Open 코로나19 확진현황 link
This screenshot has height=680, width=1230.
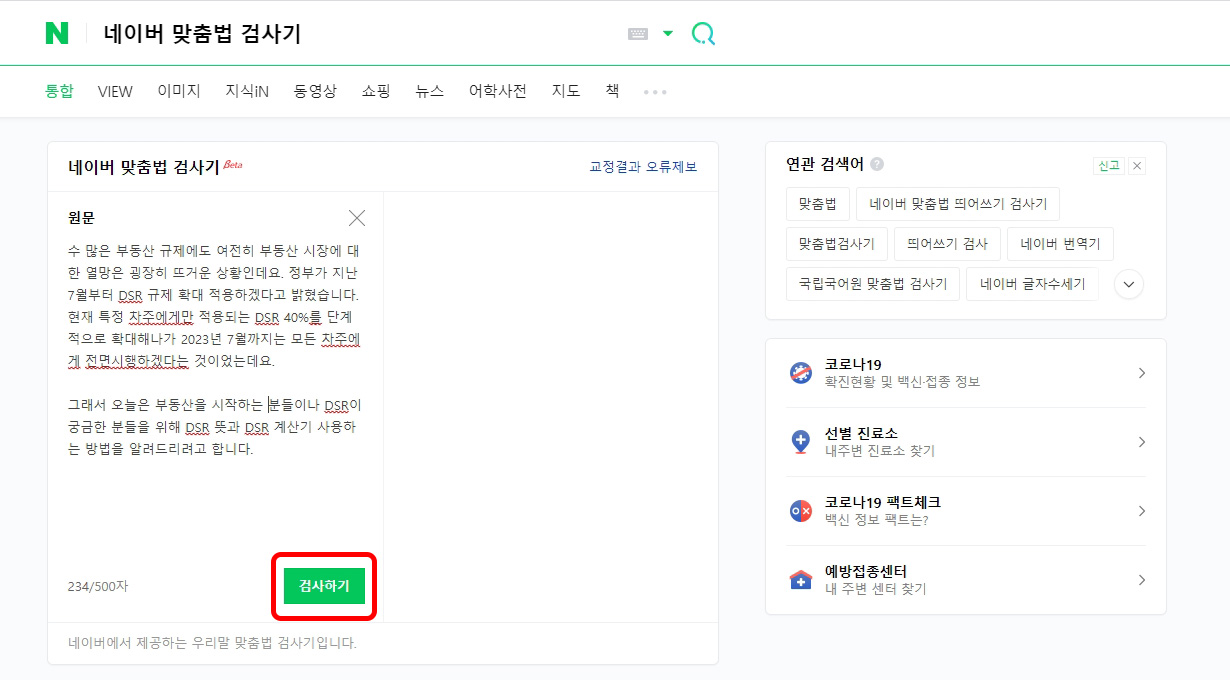click(902, 373)
